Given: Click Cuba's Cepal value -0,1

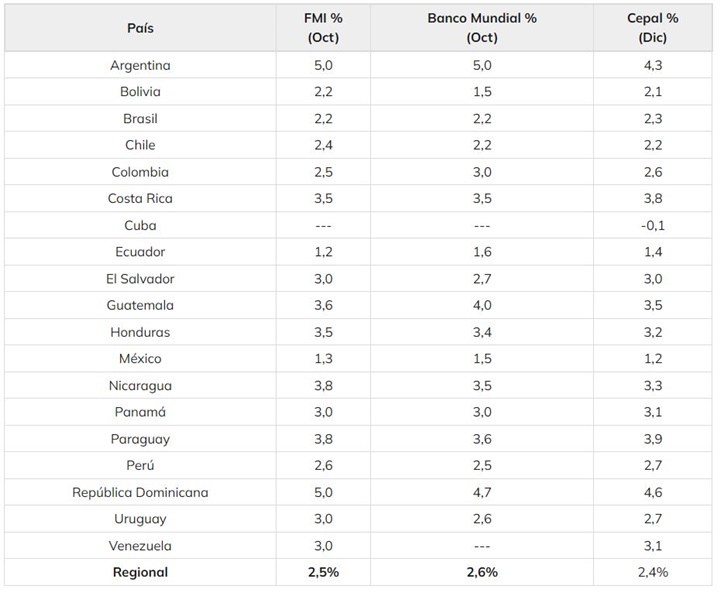Looking at the screenshot, I should 653,225.
